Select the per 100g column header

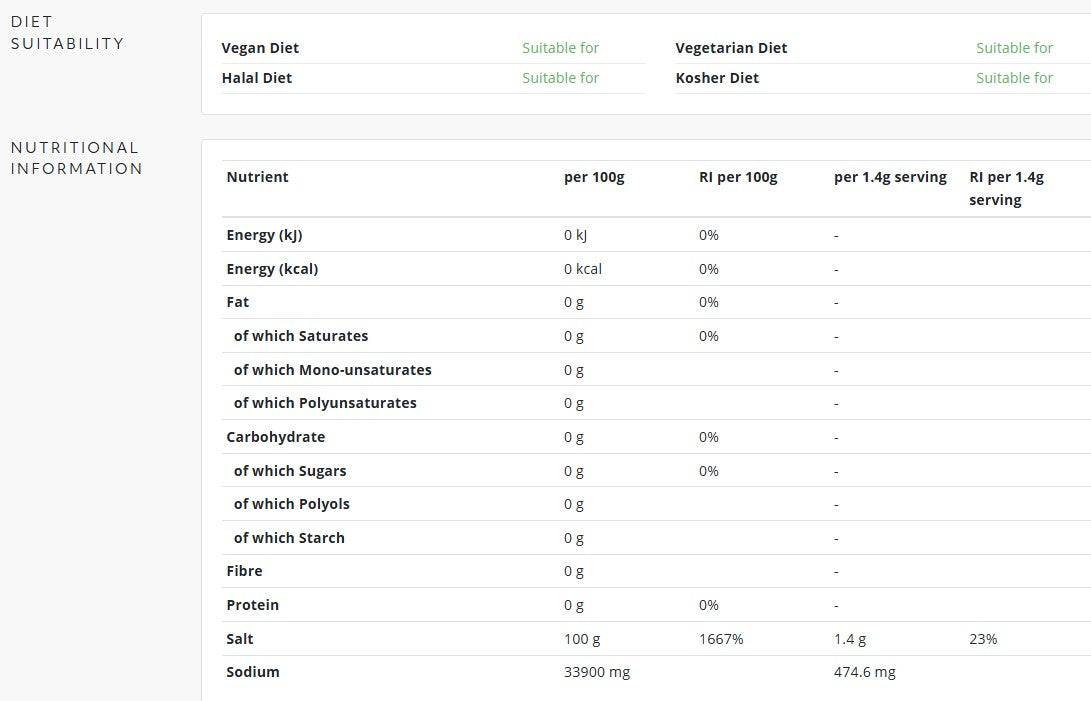pyautogui.click(x=594, y=177)
